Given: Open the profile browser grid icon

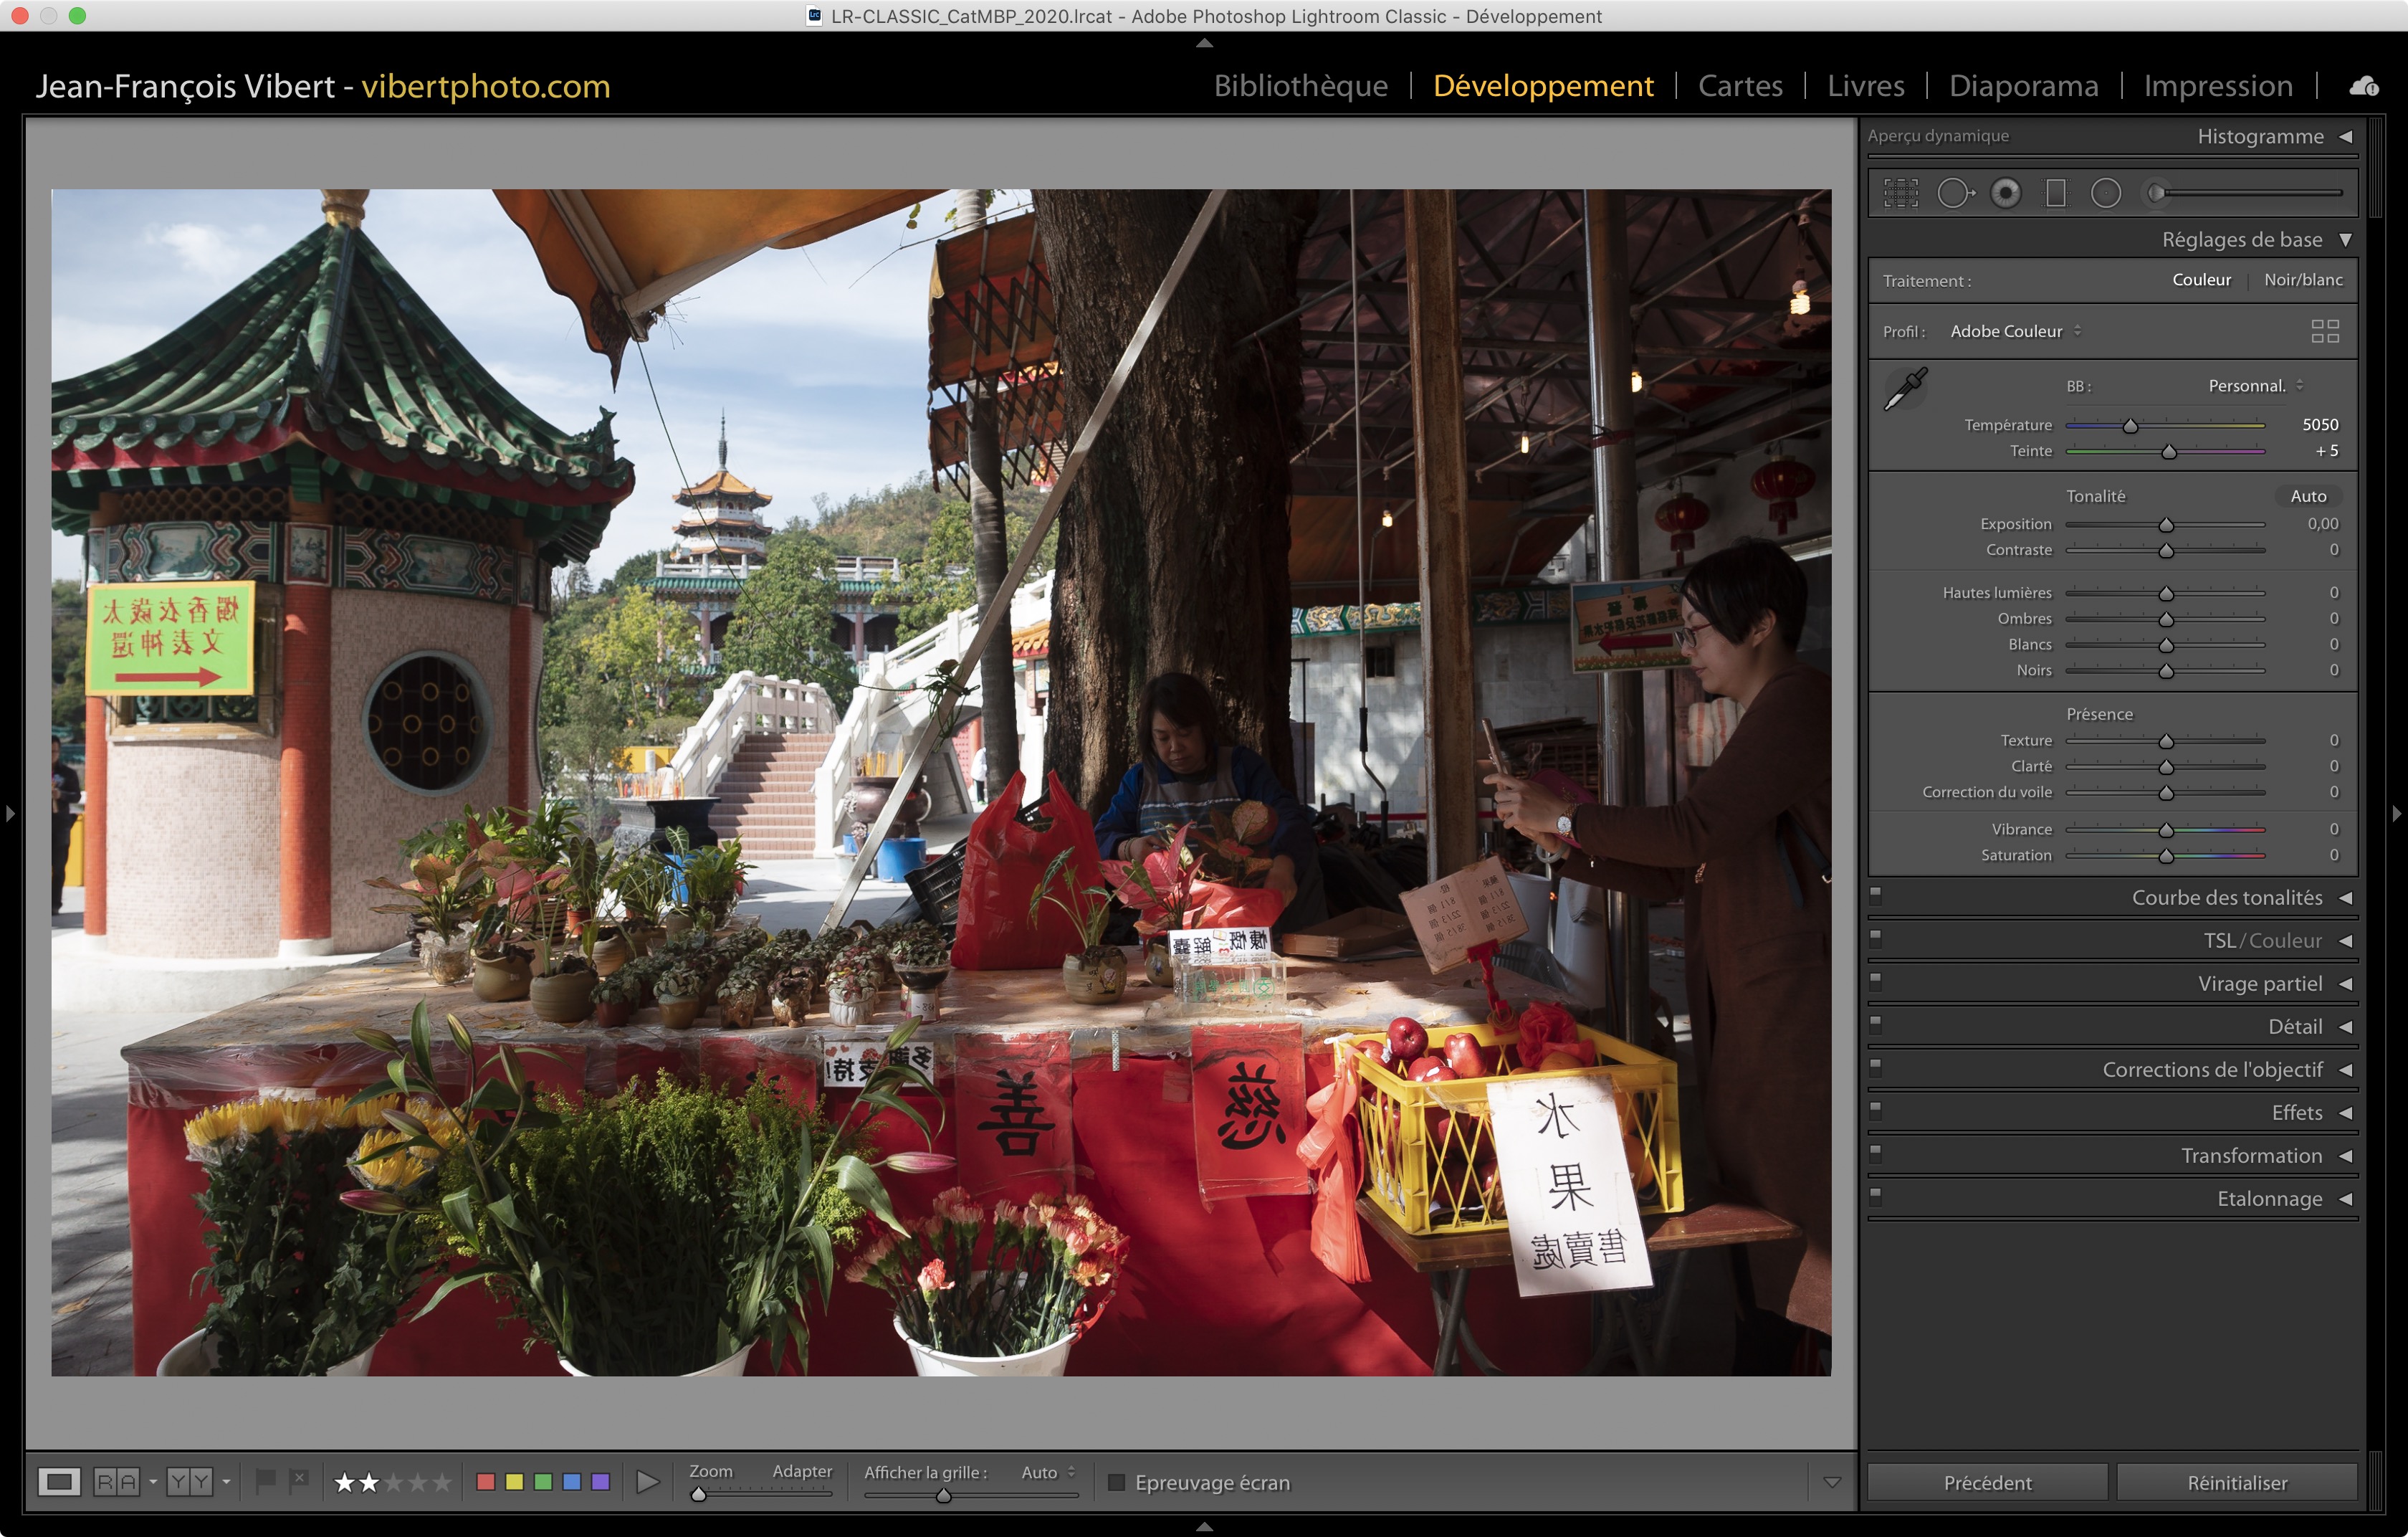Looking at the screenshot, I should (2325, 331).
